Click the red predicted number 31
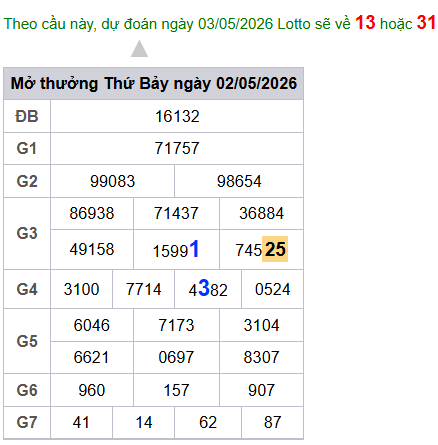Image resolution: width=438 pixels, height=445 pixels. click(426, 23)
